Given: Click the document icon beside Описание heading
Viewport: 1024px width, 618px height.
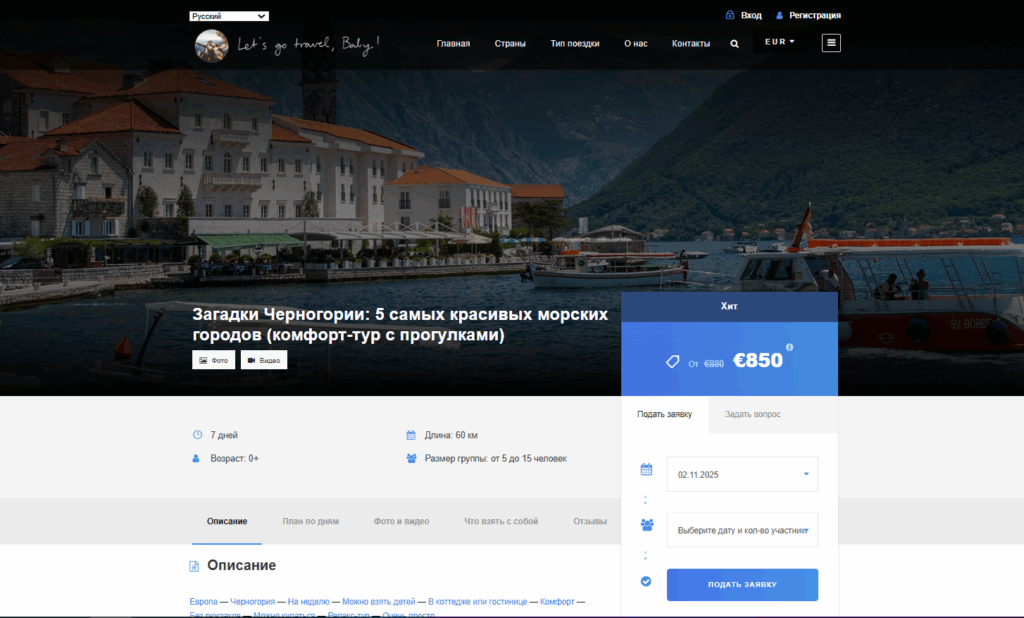Looking at the screenshot, I should (x=194, y=566).
